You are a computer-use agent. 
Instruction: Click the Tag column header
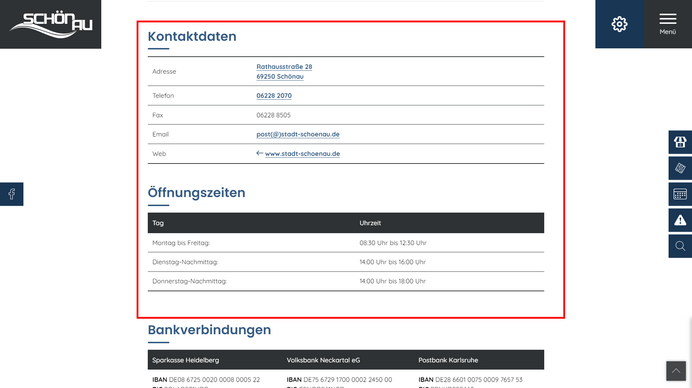pos(158,223)
